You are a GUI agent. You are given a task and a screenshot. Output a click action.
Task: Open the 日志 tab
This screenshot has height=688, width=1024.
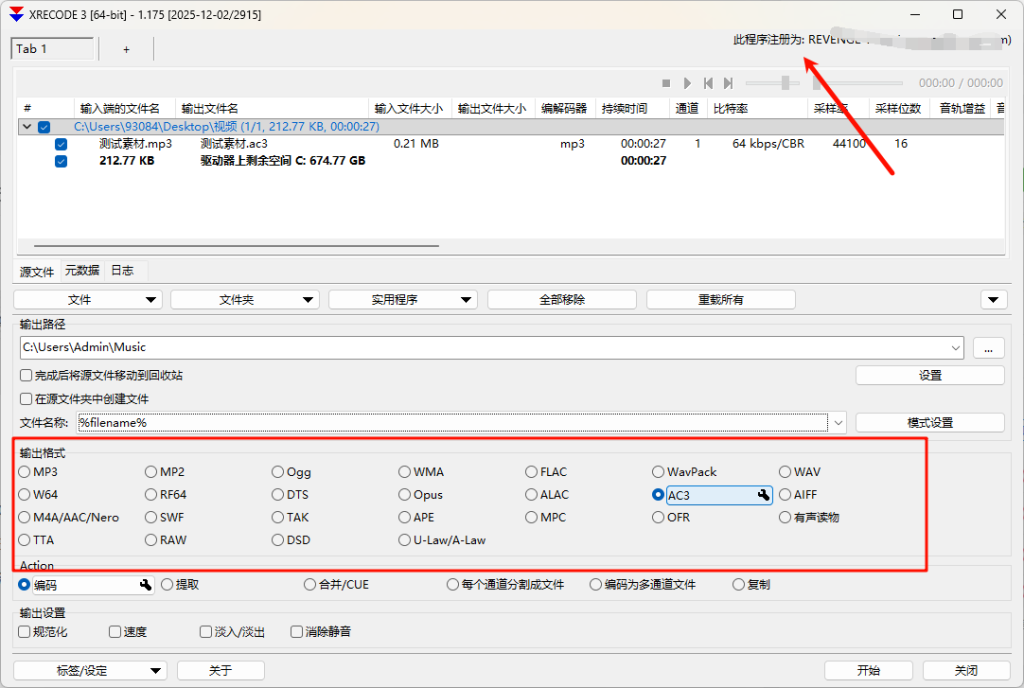122,271
